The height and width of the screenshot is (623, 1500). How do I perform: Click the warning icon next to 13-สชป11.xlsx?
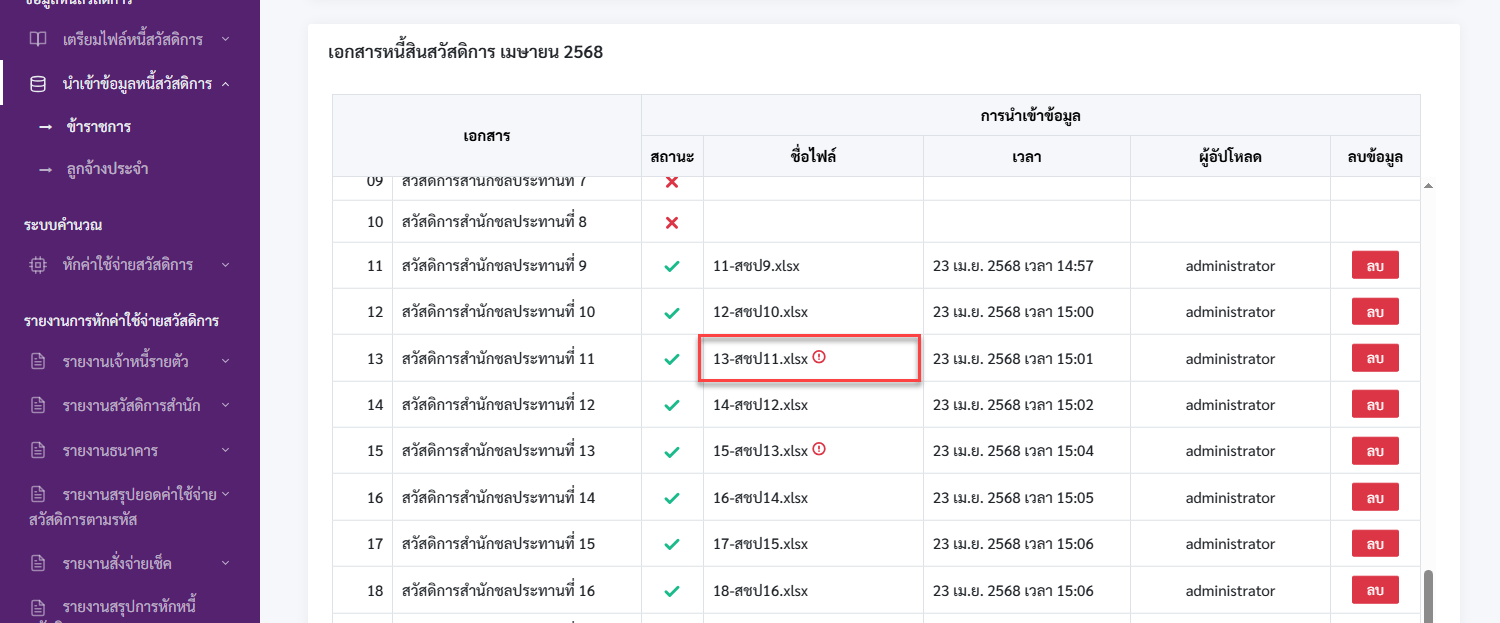click(819, 357)
